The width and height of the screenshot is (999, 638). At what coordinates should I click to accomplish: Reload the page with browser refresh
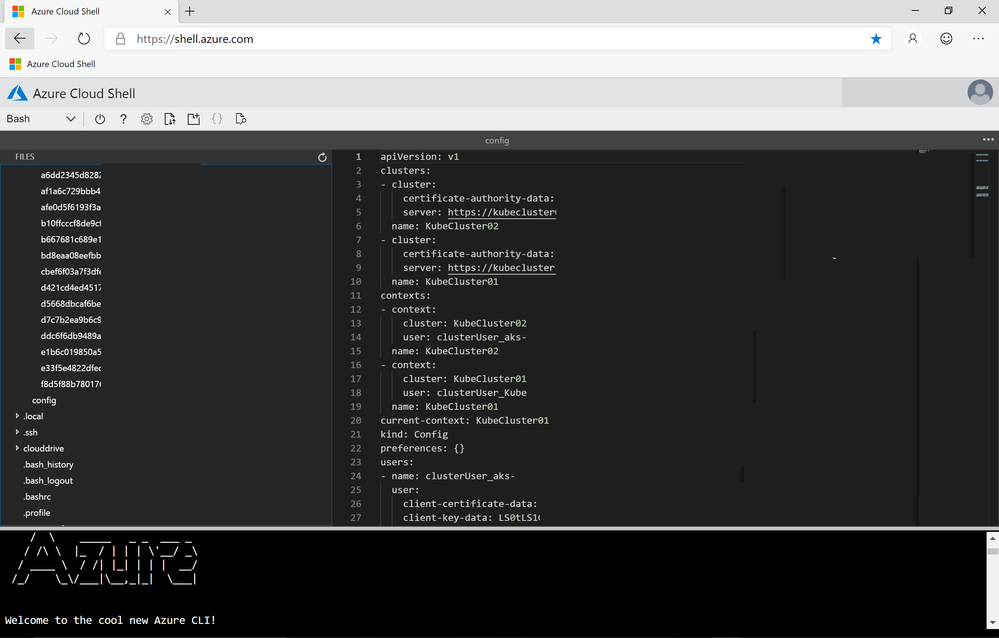[x=83, y=39]
